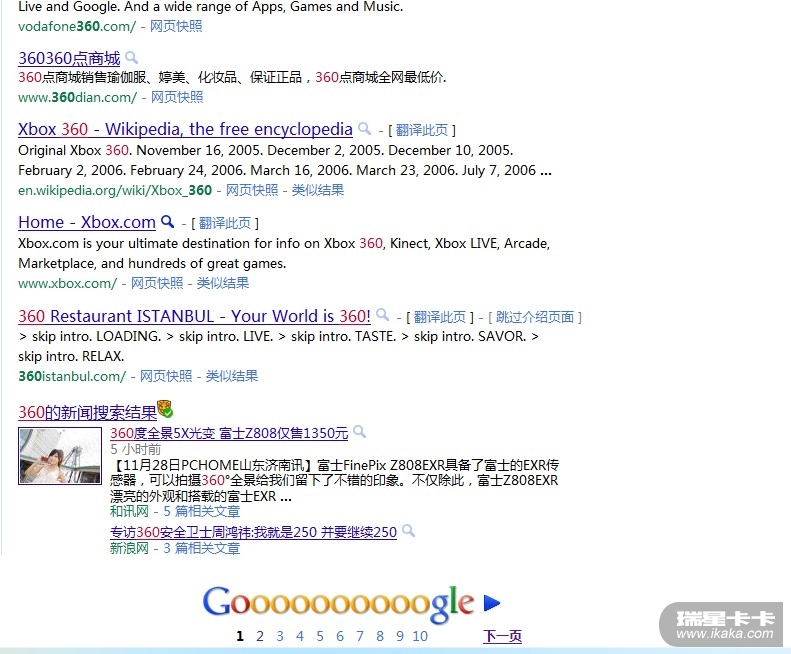Click 翻译此页 next to Home - Xbox.com

click(x=224, y=223)
